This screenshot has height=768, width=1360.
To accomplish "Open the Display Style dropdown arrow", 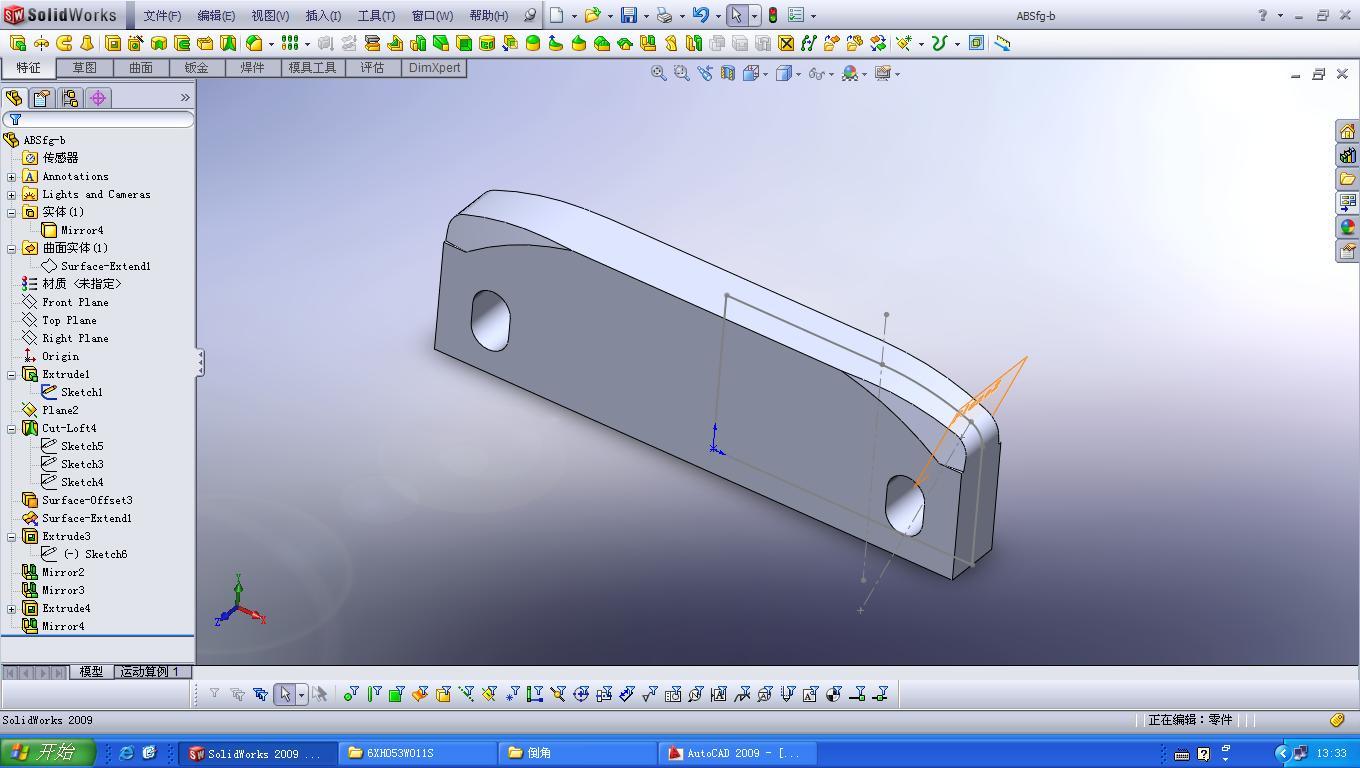I will (x=797, y=73).
